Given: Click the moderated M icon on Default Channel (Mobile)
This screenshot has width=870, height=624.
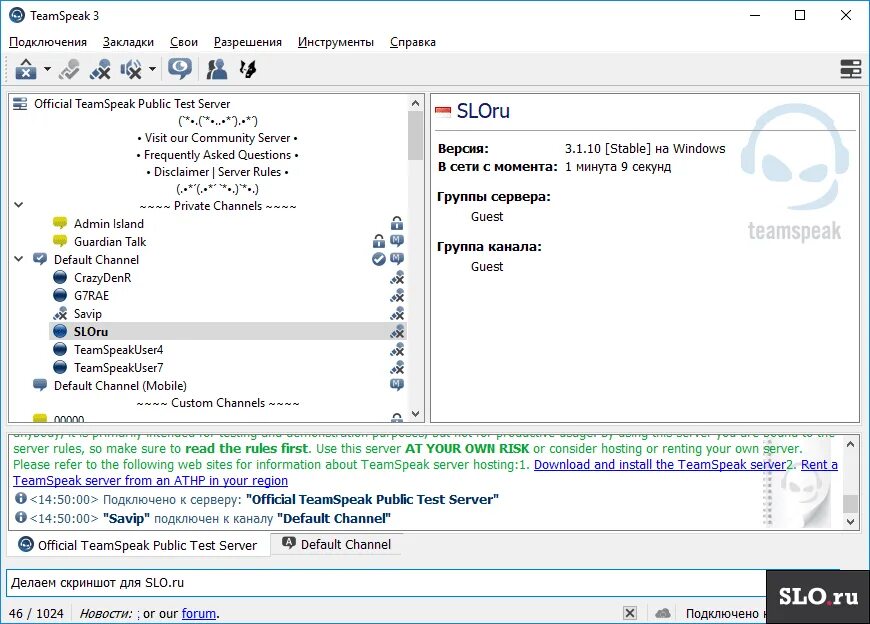Looking at the screenshot, I should 397,384.
